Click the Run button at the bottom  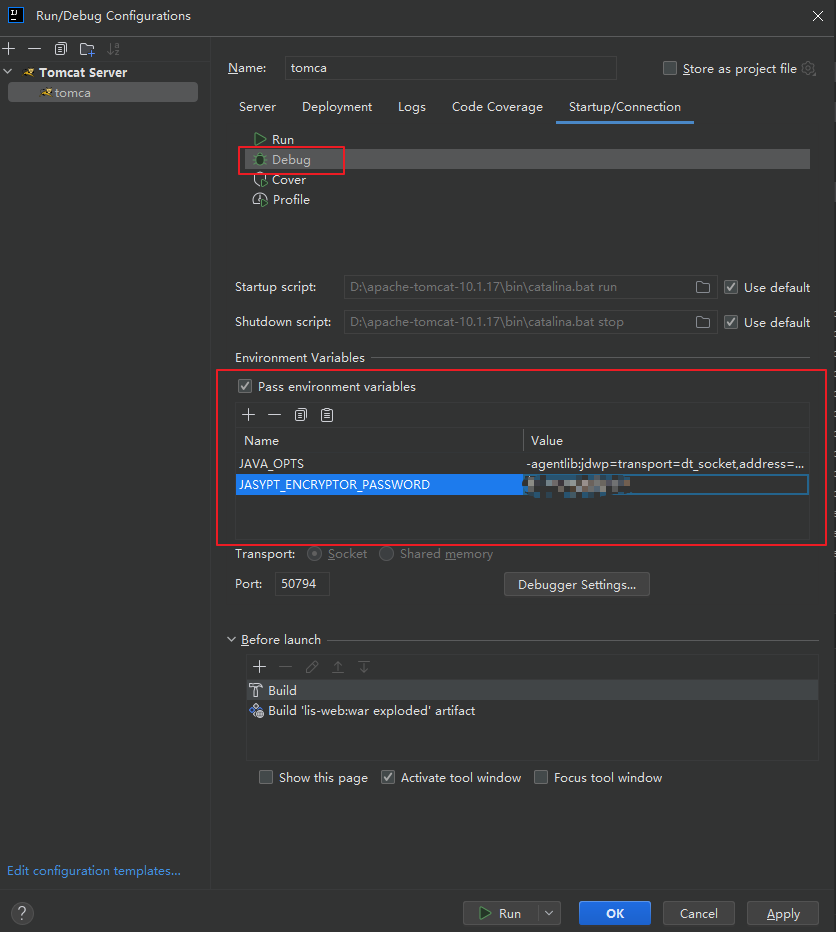501,913
